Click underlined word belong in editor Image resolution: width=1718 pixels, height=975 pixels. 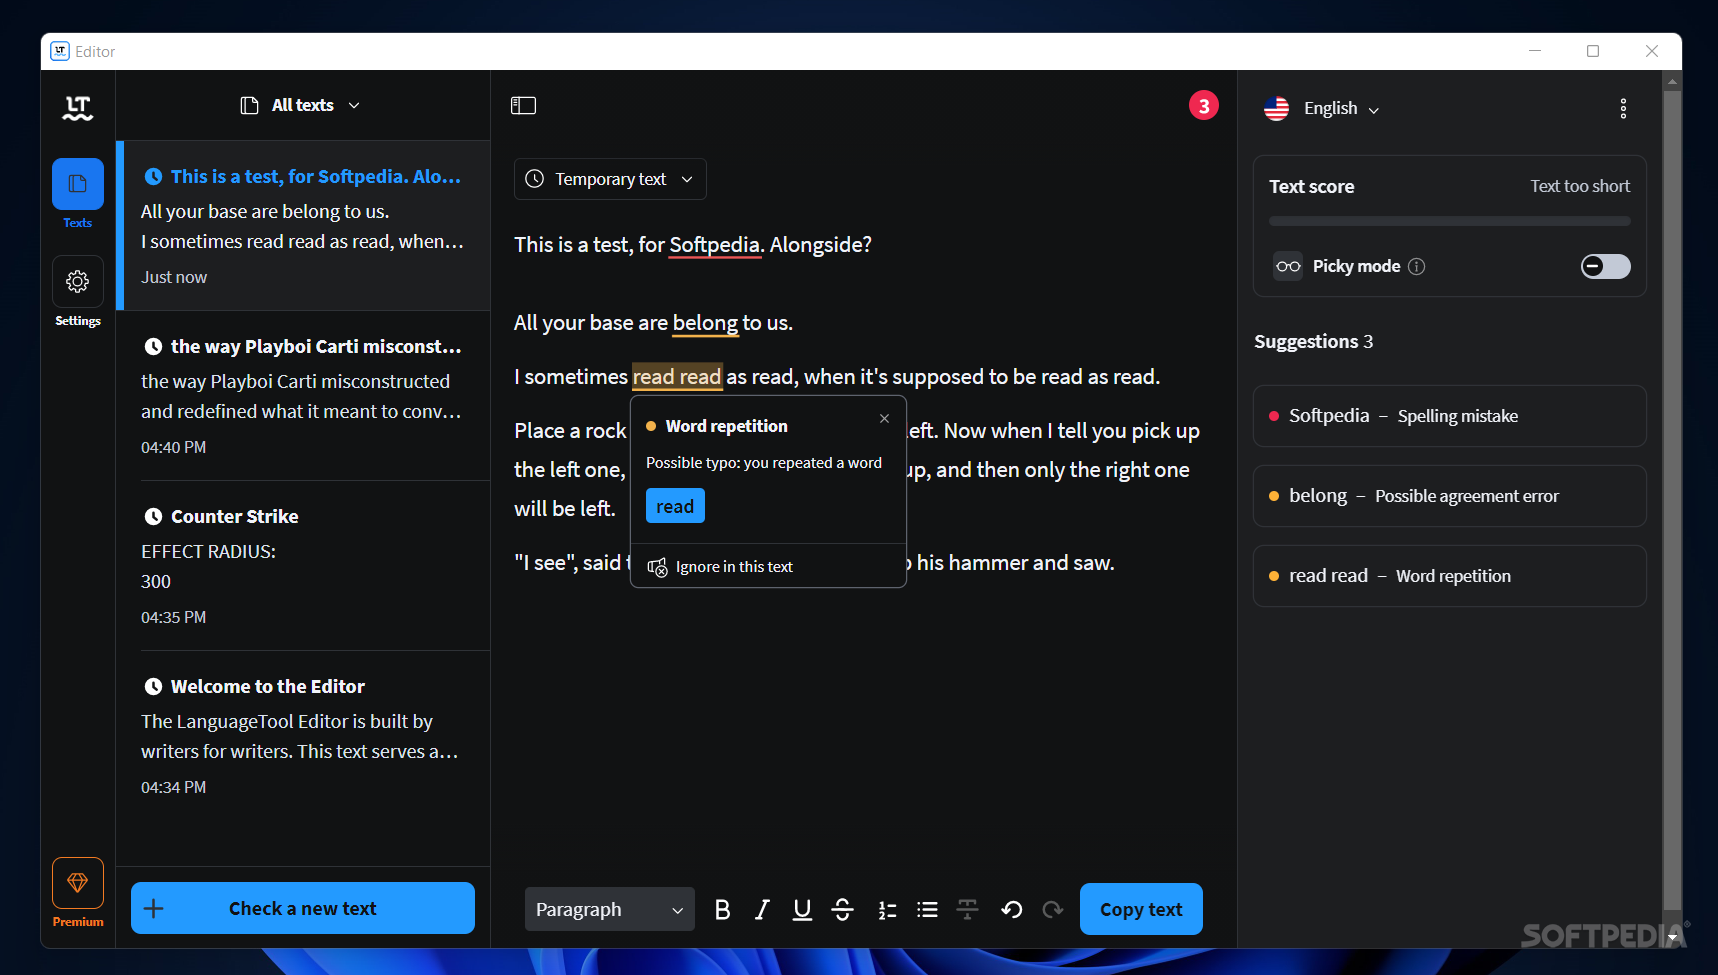(705, 323)
